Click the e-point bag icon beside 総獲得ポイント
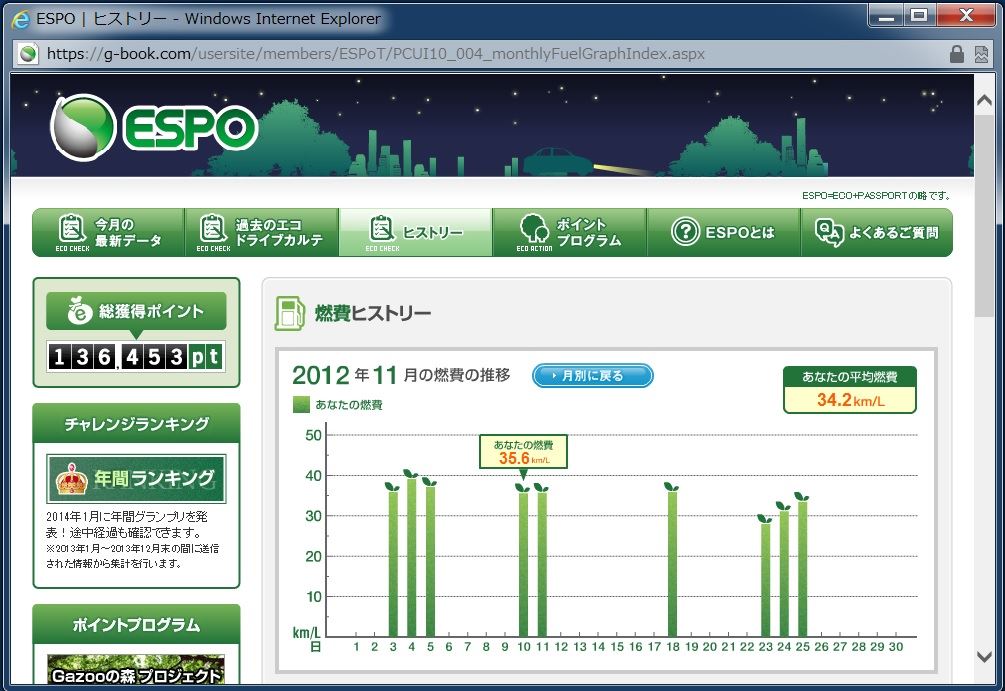Image resolution: width=1005 pixels, height=691 pixels. click(80, 310)
